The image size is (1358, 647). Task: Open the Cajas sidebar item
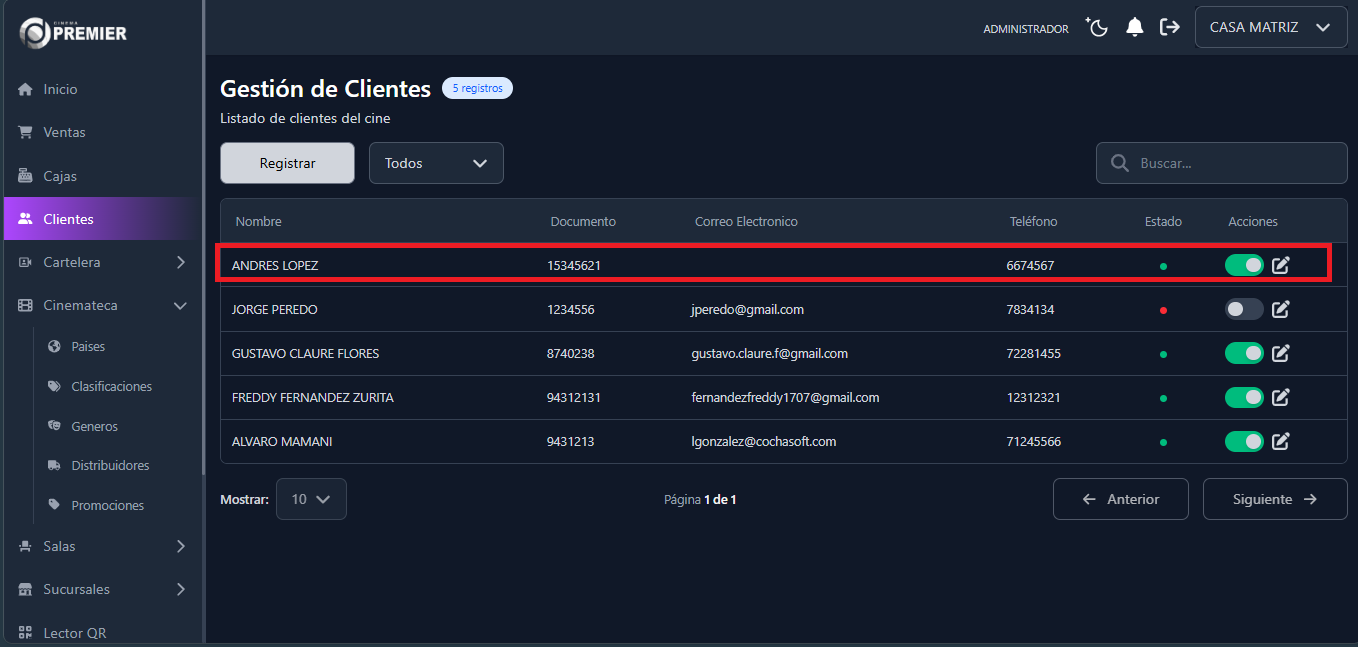click(x=60, y=176)
